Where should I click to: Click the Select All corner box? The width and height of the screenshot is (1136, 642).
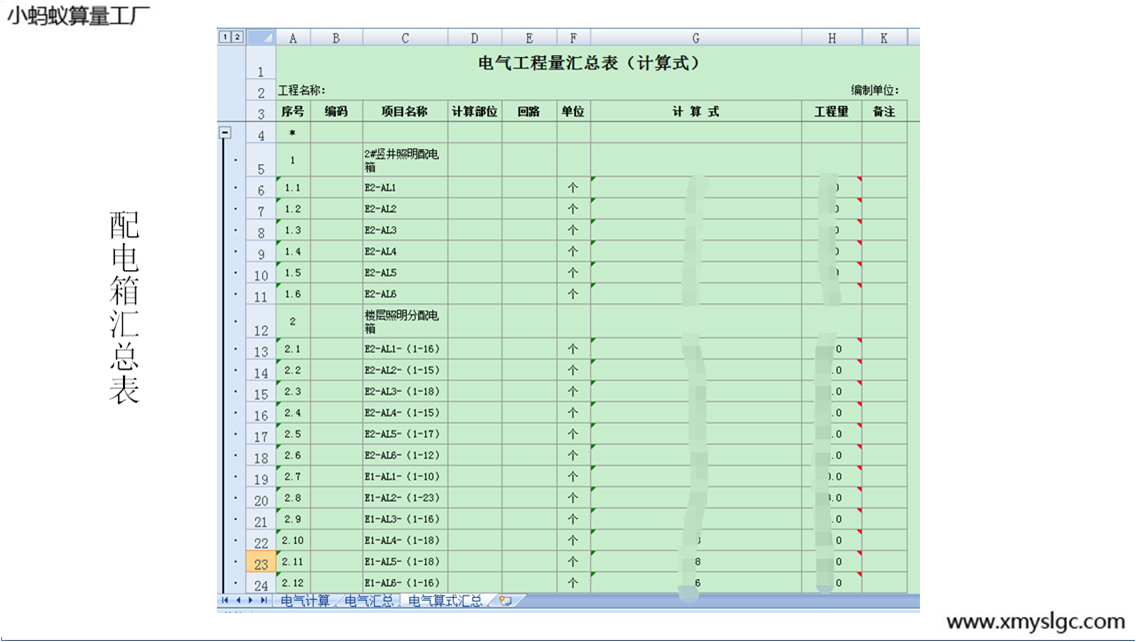coord(261,37)
